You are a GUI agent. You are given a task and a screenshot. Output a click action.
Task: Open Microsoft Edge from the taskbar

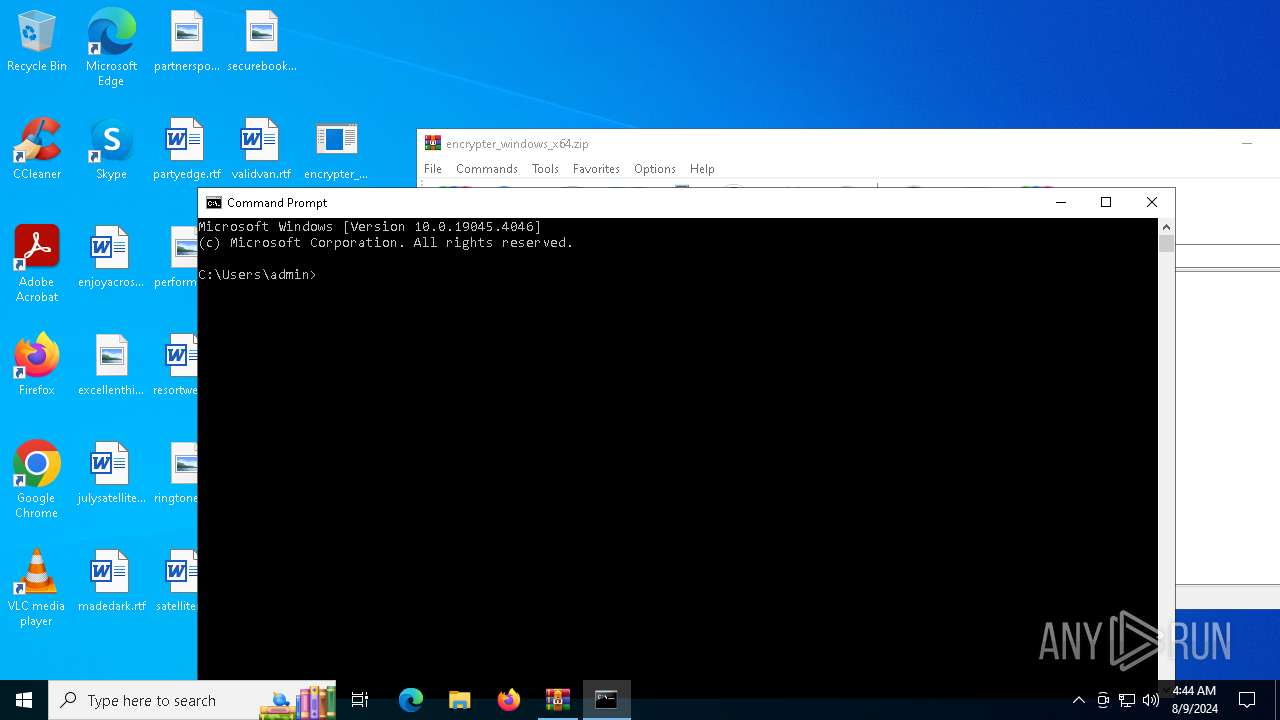(x=411, y=700)
